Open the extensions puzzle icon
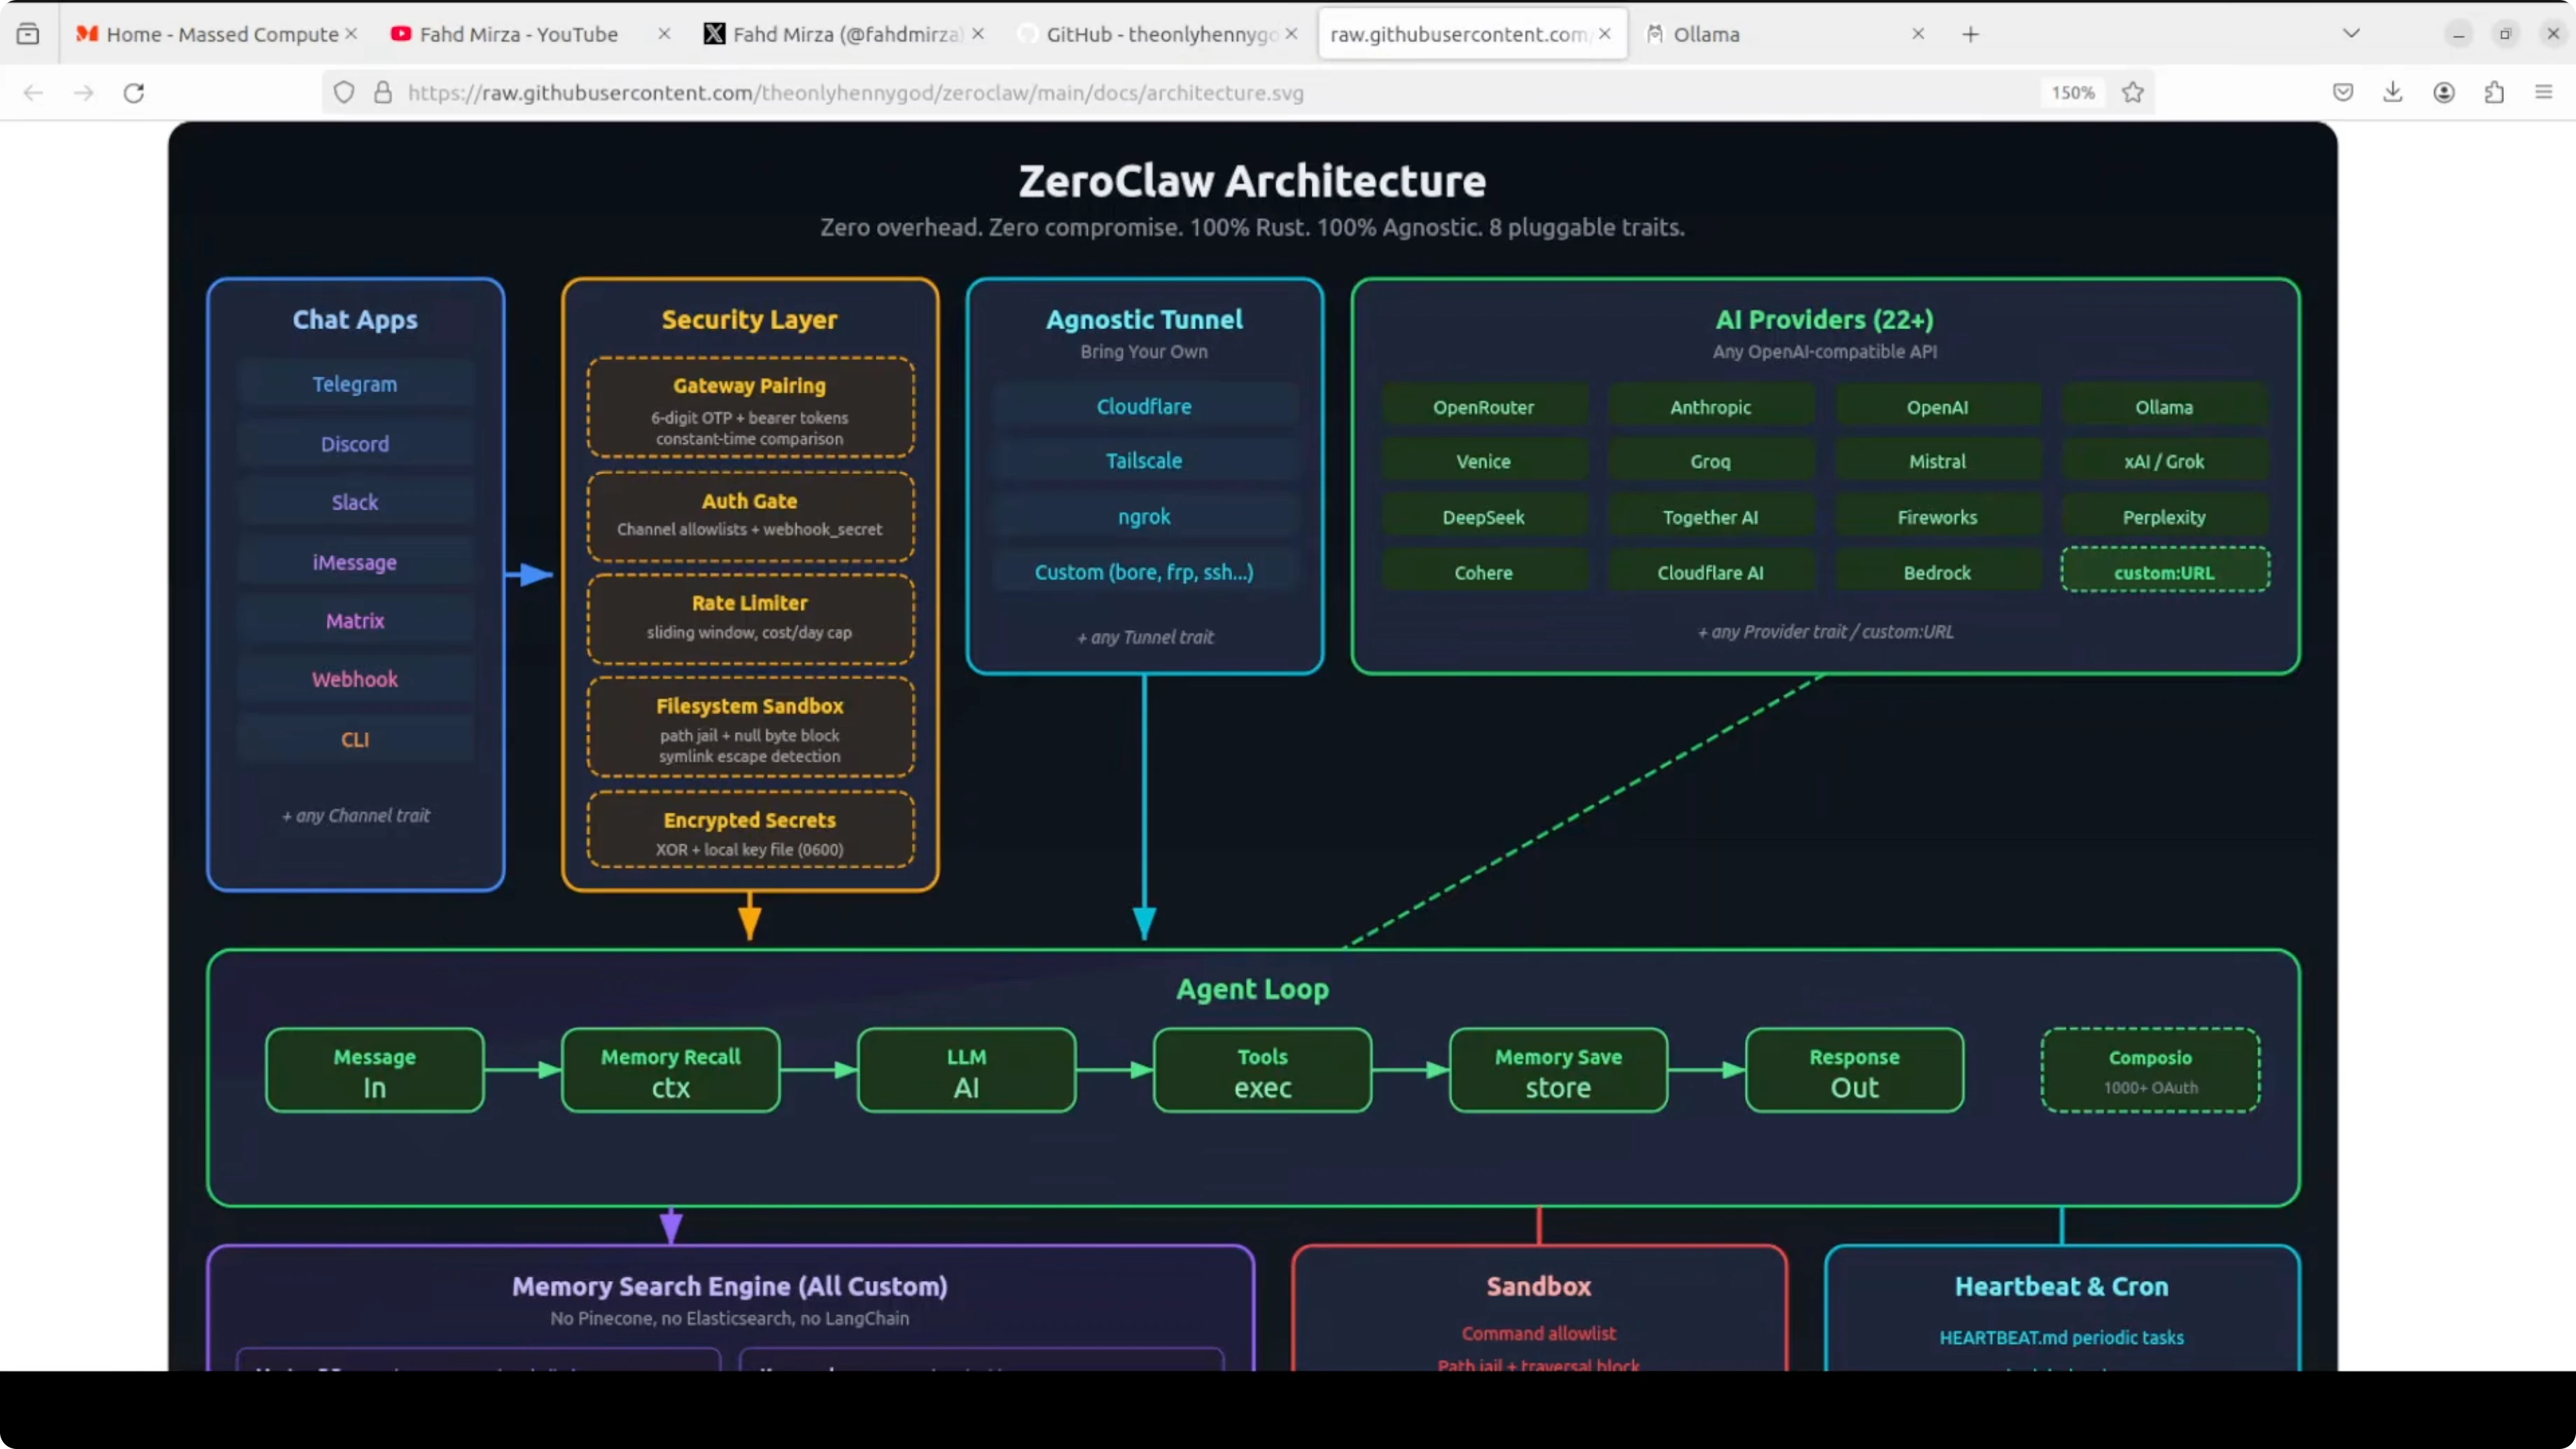The image size is (2576, 1449). click(2494, 93)
